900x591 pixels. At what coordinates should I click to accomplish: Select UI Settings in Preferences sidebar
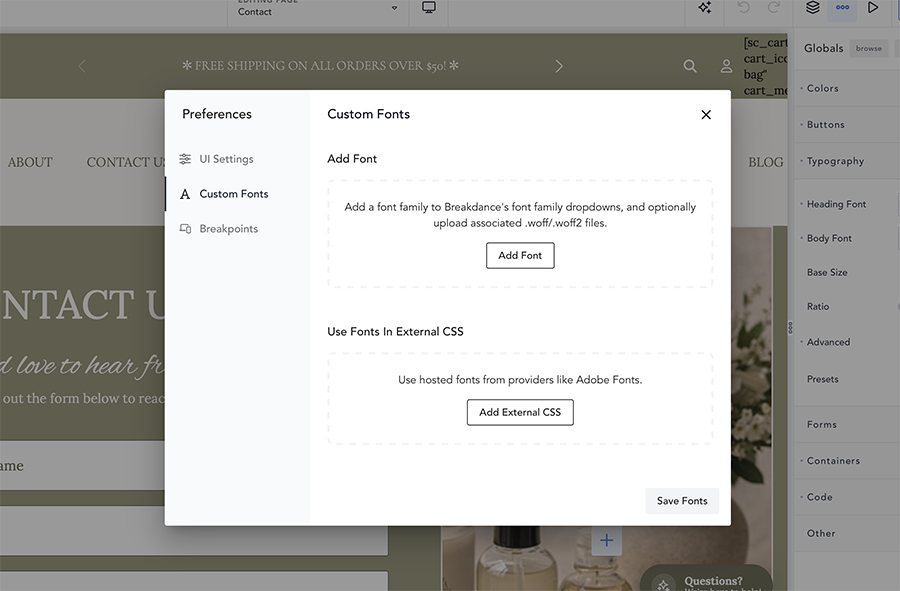click(226, 159)
